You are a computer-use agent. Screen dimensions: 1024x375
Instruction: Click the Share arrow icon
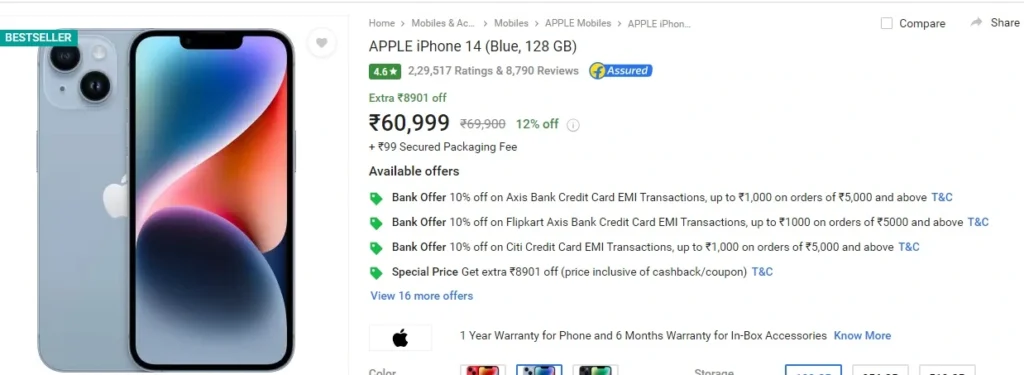point(976,22)
